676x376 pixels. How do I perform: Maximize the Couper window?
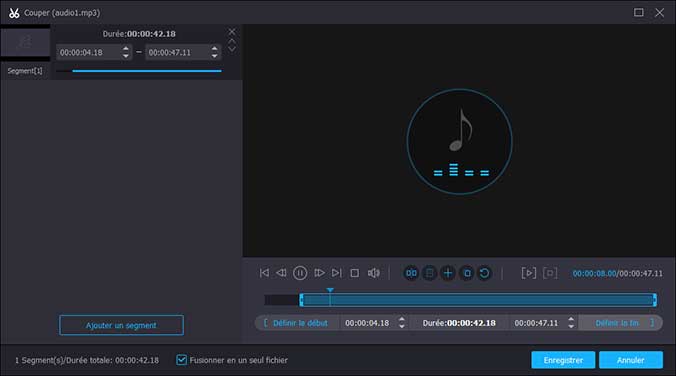[x=638, y=13]
